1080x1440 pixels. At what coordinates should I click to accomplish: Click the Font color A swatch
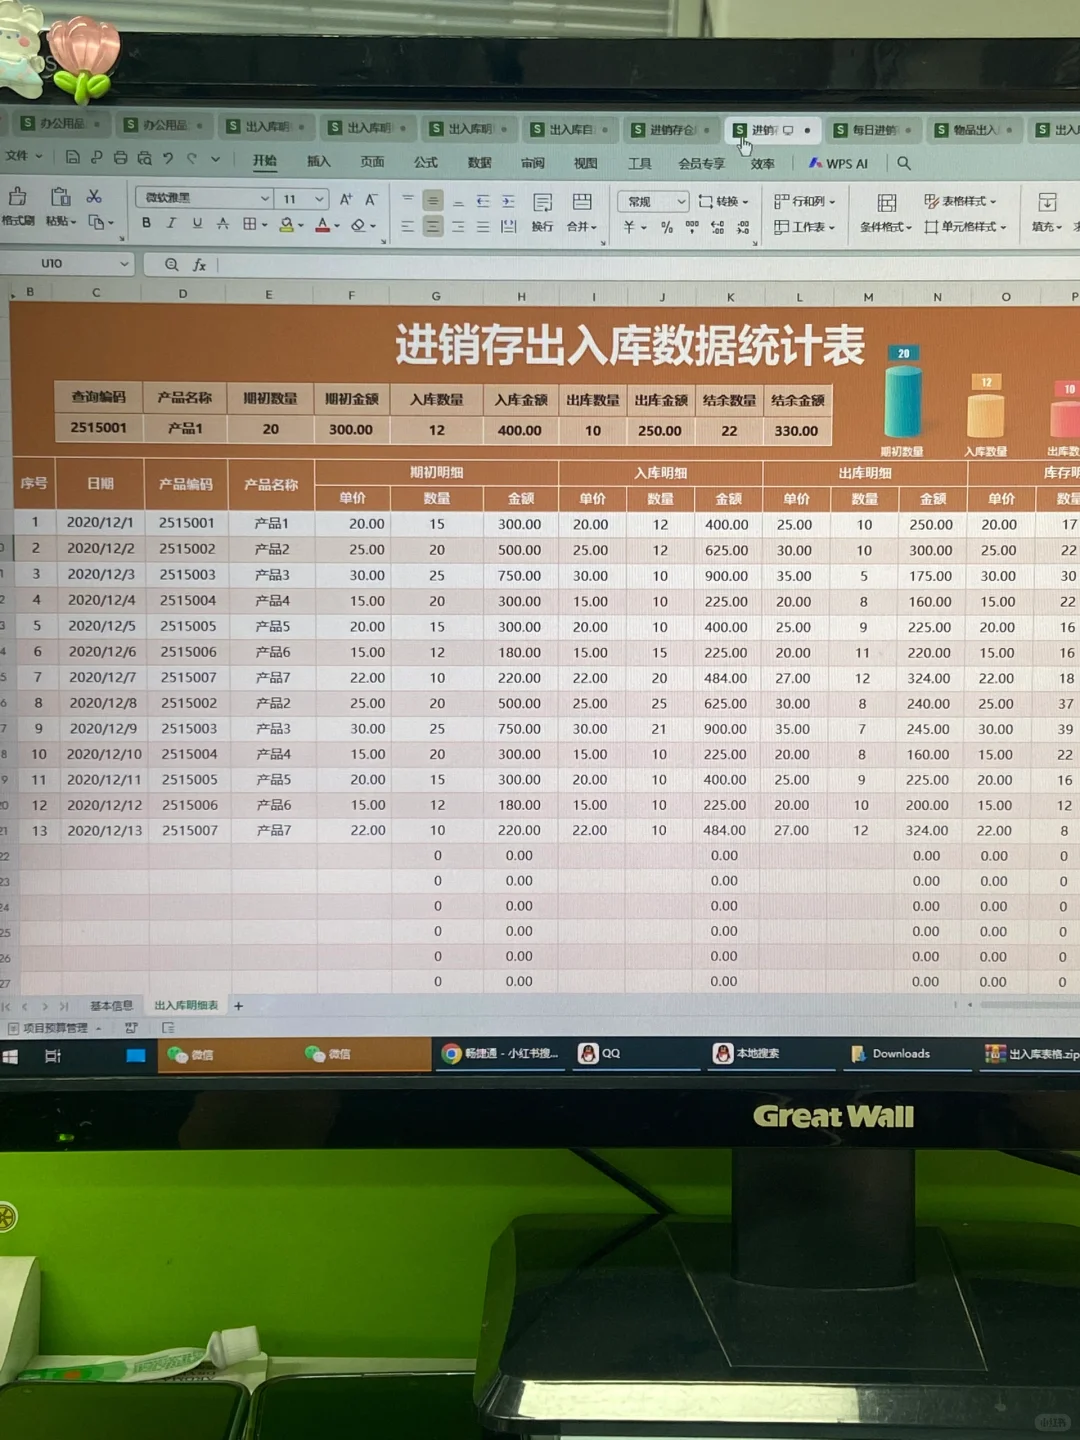pos(322,225)
